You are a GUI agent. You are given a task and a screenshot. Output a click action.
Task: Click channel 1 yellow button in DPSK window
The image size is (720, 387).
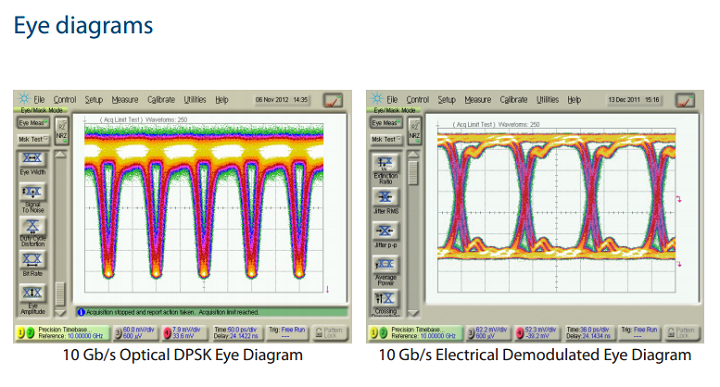tap(21, 333)
